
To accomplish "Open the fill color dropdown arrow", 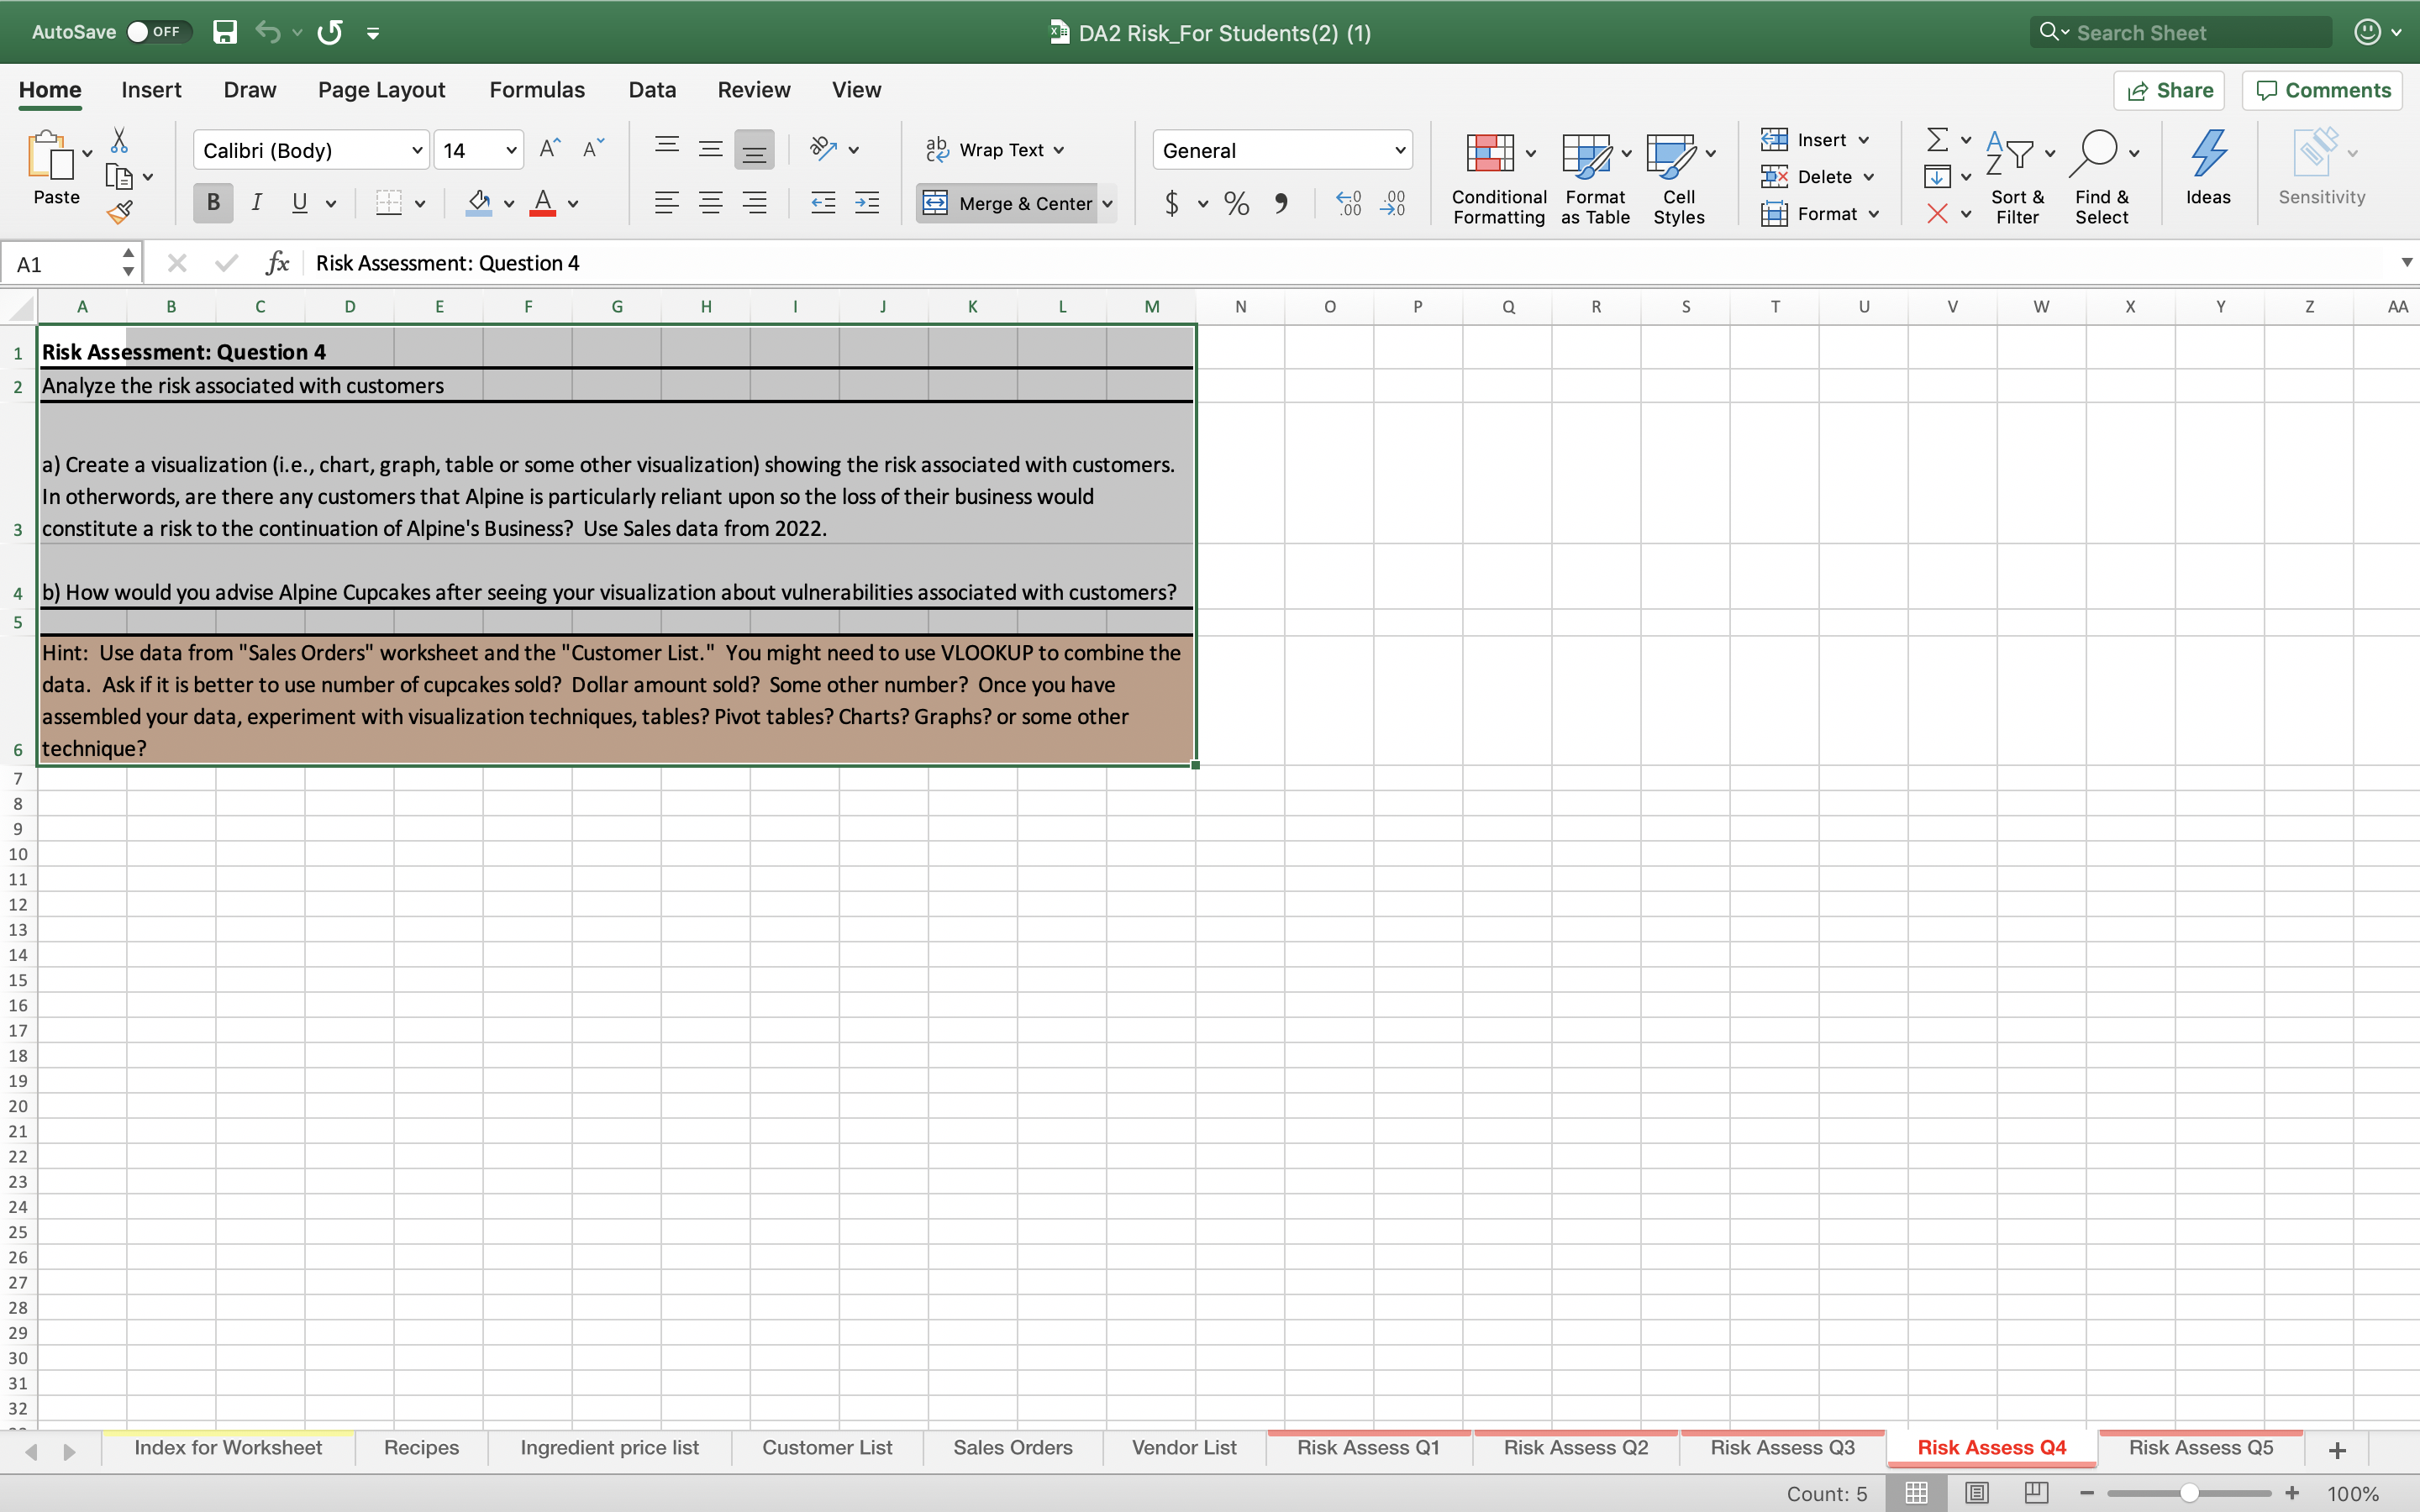I will 508,203.
